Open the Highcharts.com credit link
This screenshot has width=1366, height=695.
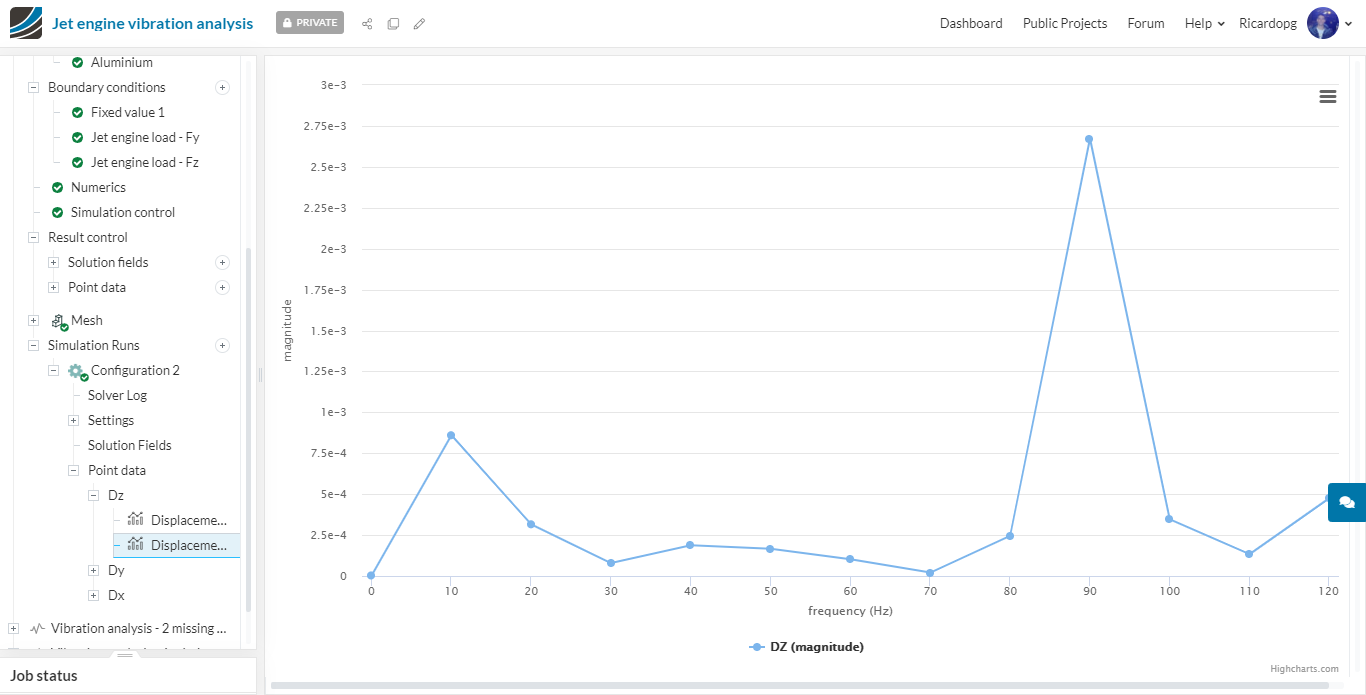point(1304,669)
